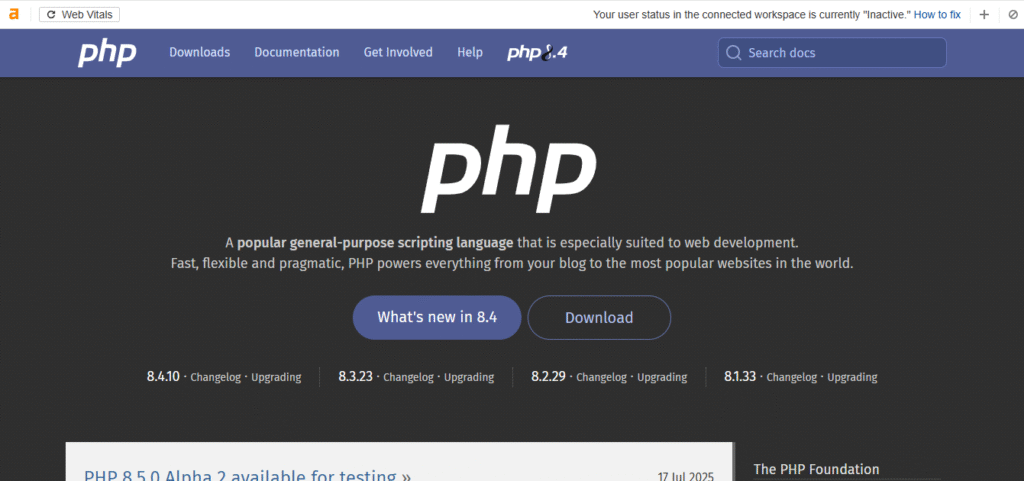Click the 'popular general-purpose scripting language' text
The image size is (1024, 481).
375,243
